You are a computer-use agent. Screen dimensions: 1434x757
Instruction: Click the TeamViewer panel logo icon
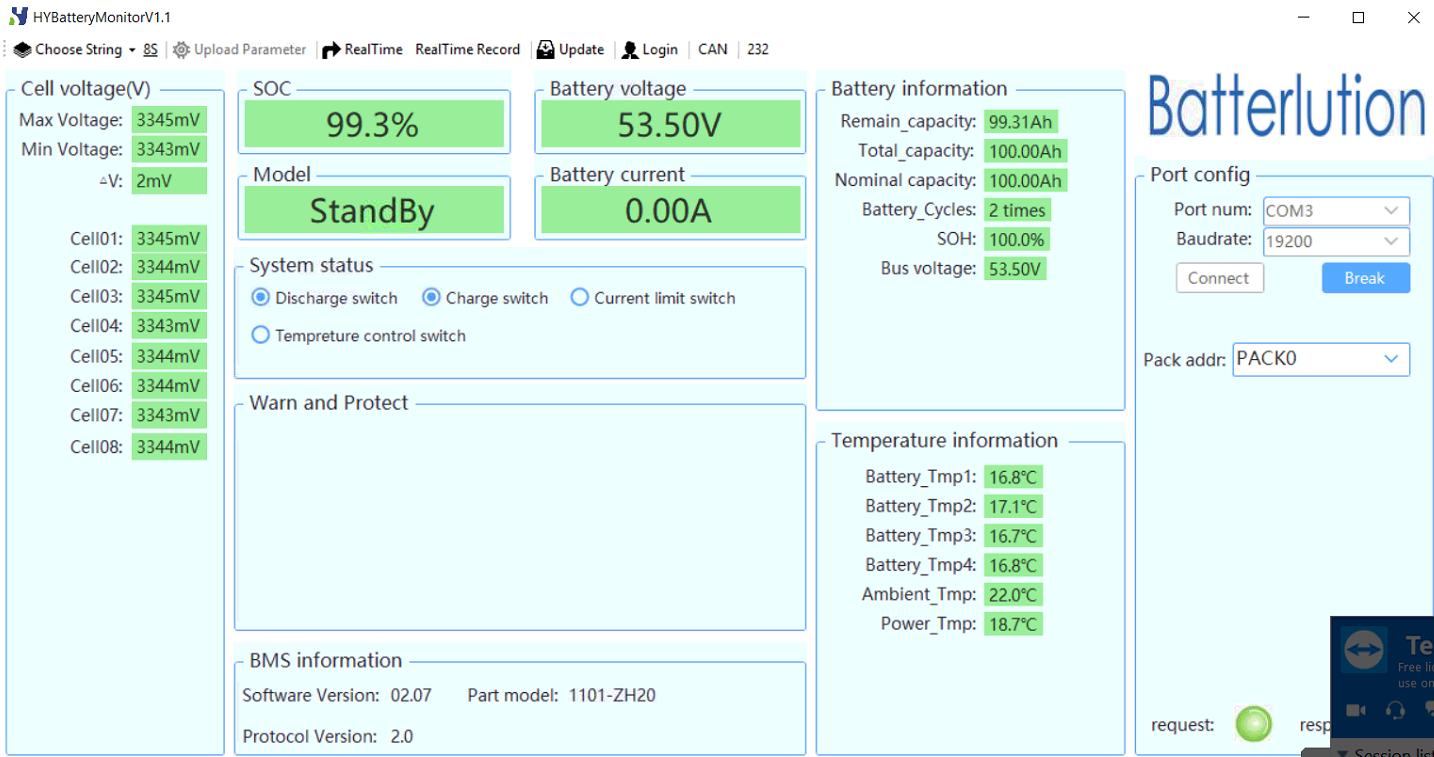[1364, 651]
